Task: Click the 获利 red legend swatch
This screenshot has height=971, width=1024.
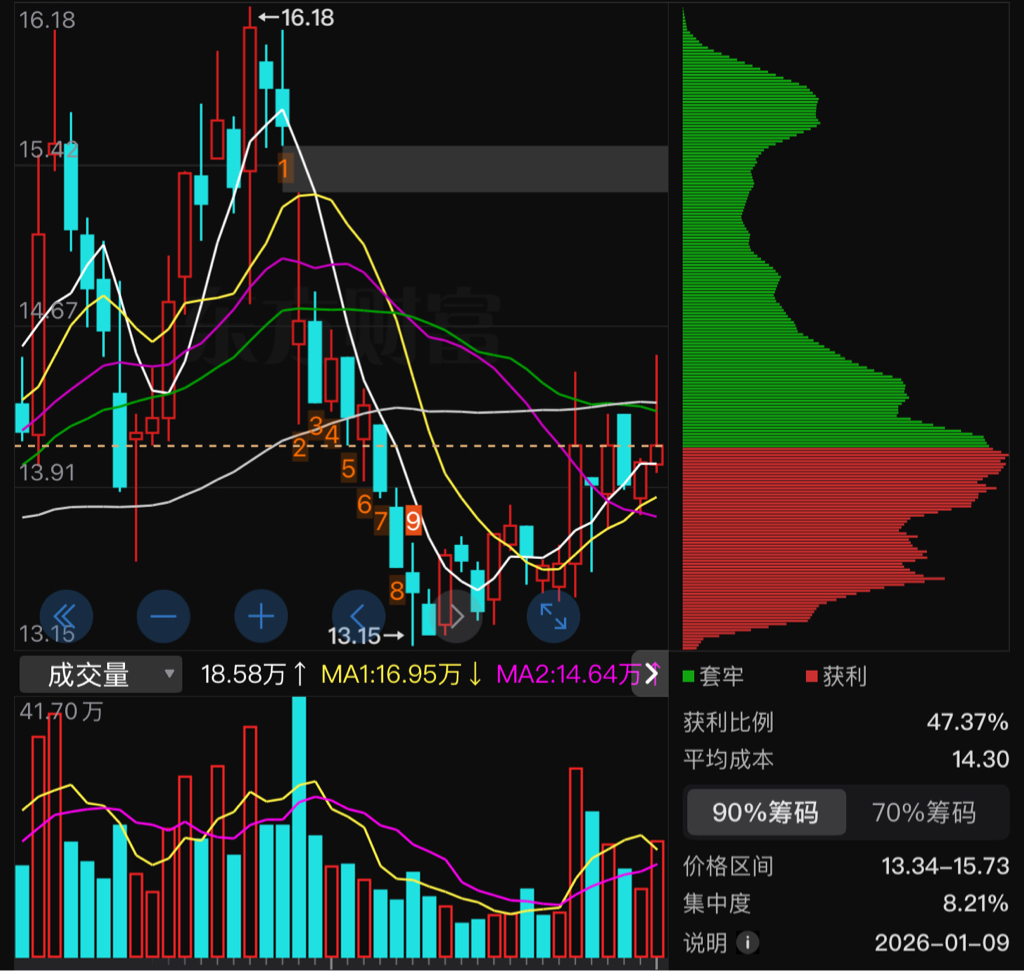Action: (x=812, y=677)
